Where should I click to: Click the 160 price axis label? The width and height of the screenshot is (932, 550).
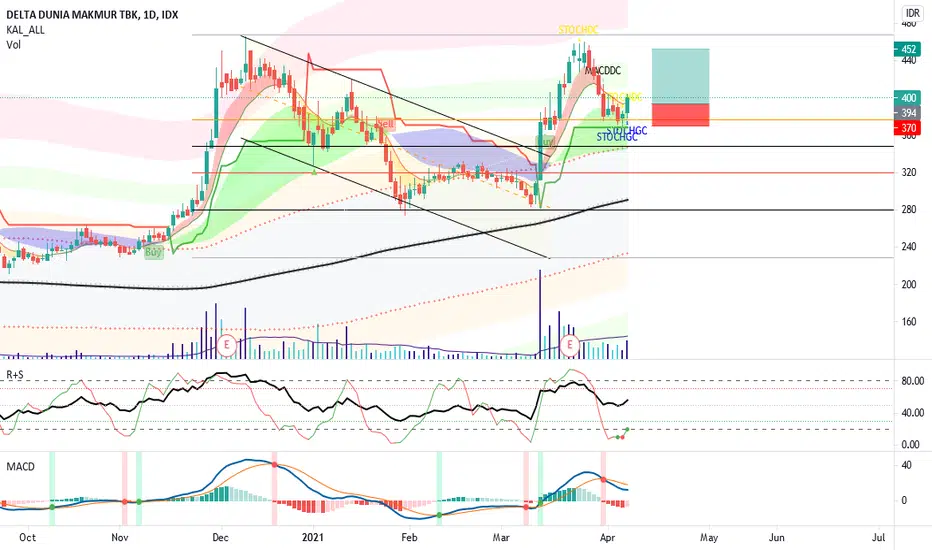[x=908, y=322]
